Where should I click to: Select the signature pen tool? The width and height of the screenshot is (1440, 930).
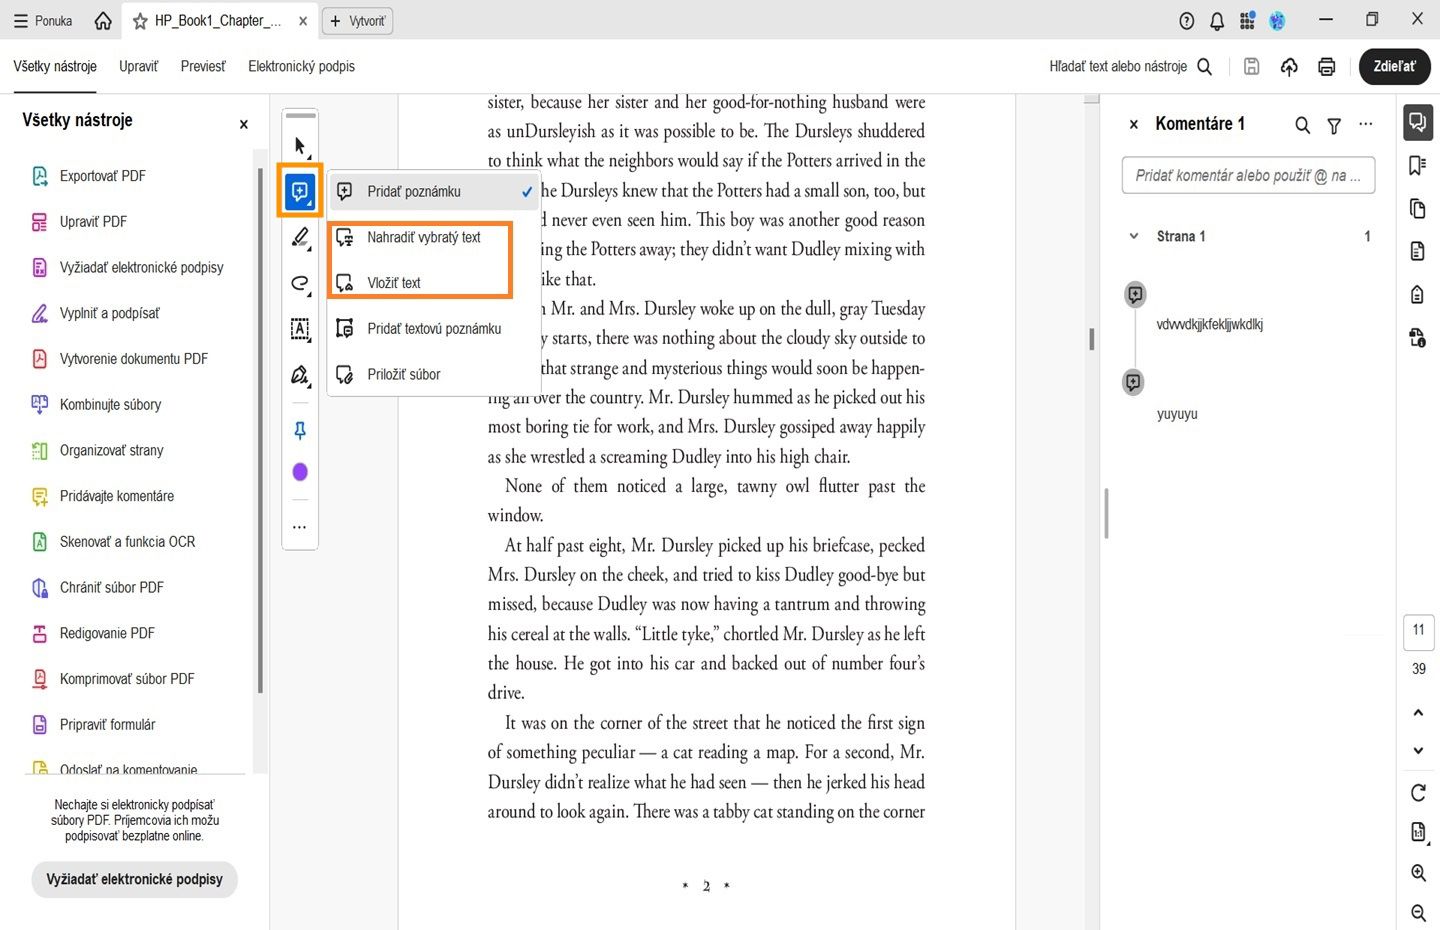pyautogui.click(x=300, y=375)
